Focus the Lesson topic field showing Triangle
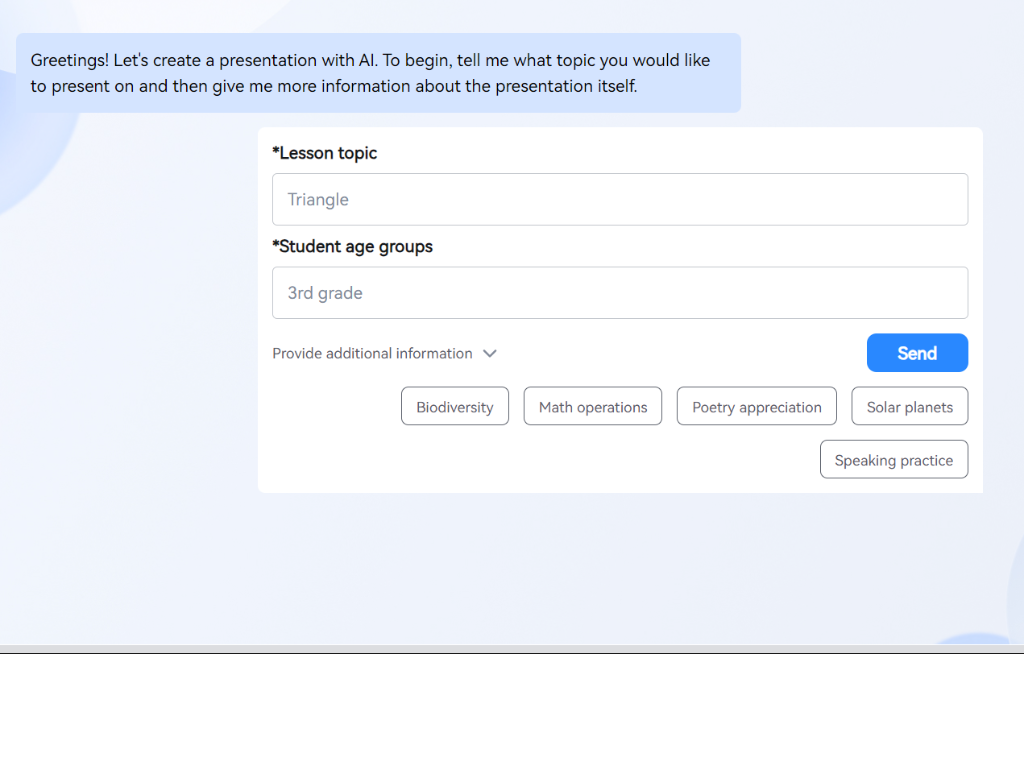This screenshot has height=768, width=1024. point(619,200)
